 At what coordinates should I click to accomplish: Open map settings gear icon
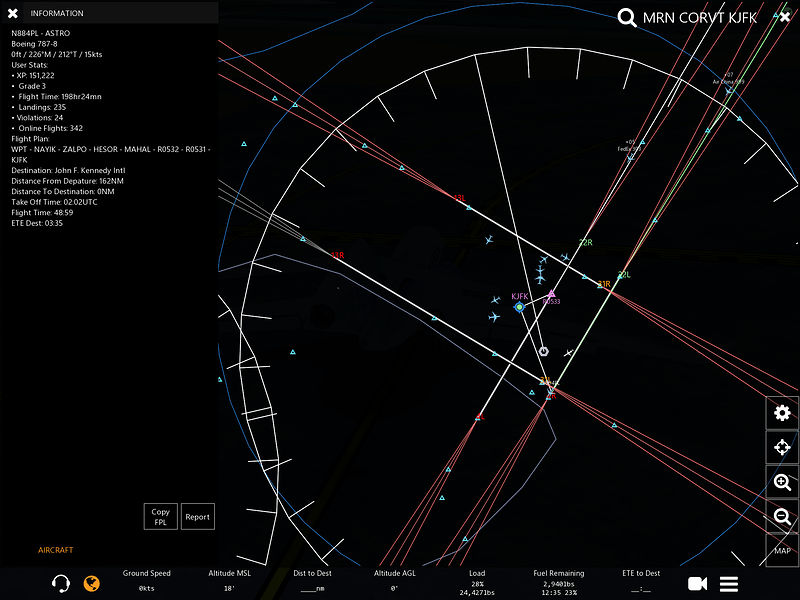click(782, 412)
